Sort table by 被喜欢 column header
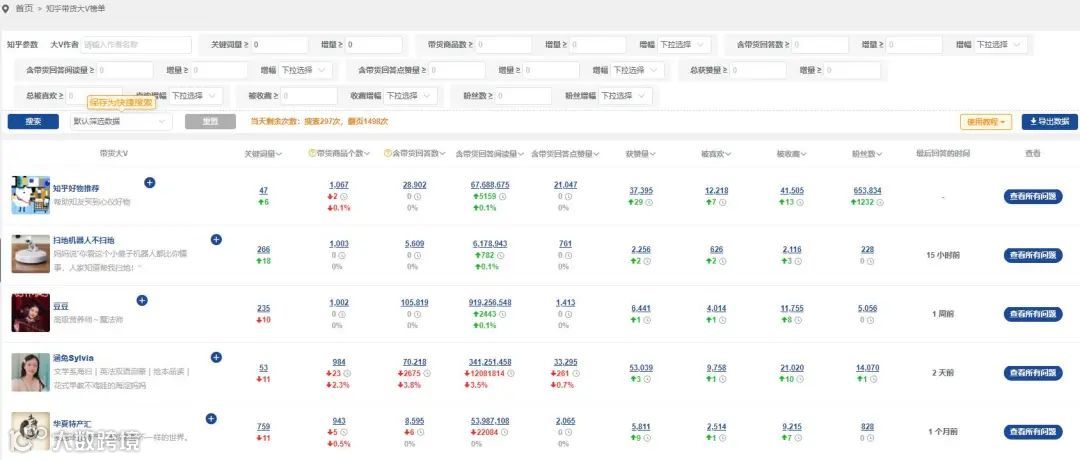 click(x=715, y=154)
